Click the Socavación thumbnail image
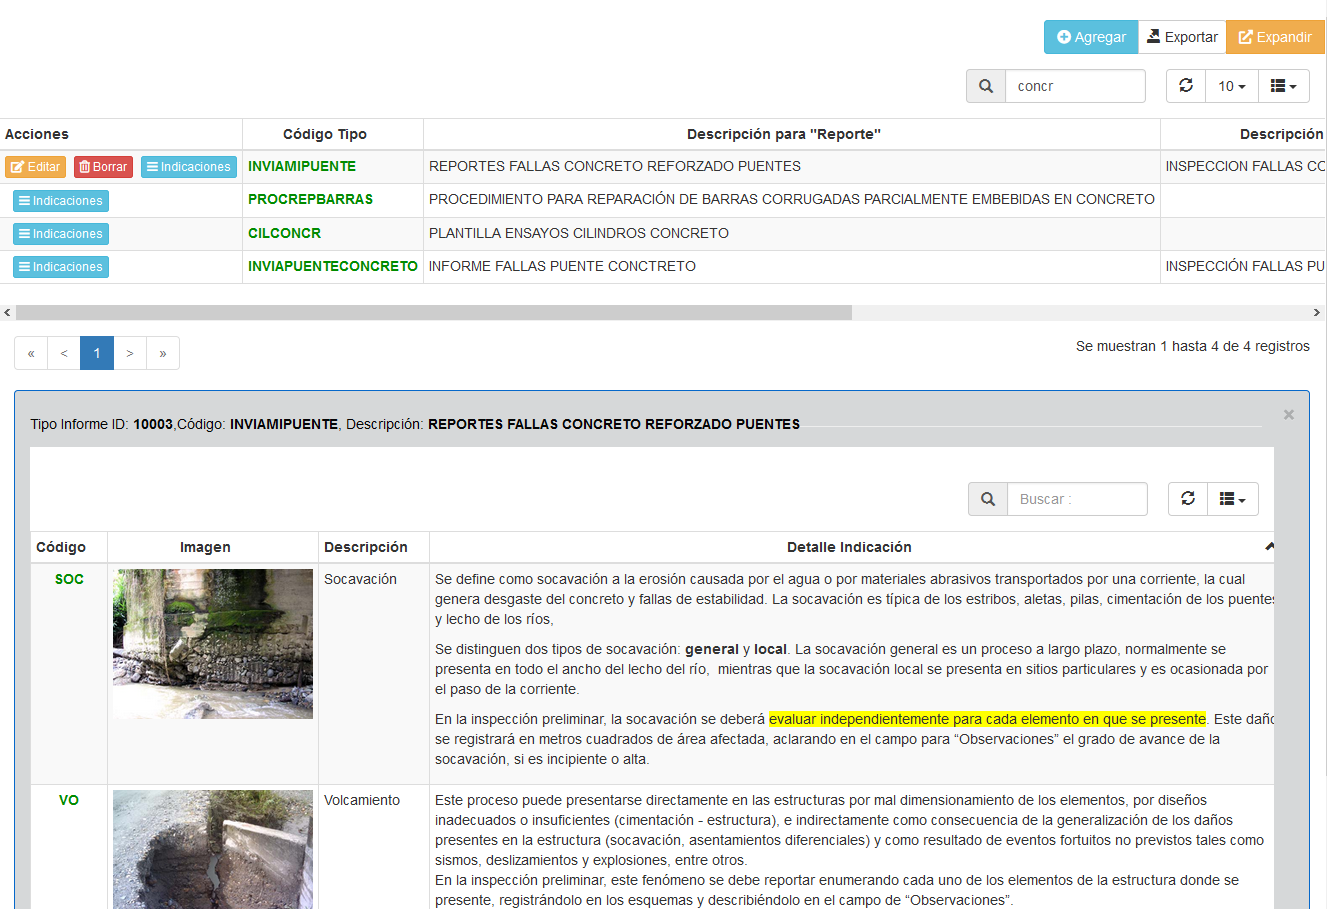 coord(213,643)
